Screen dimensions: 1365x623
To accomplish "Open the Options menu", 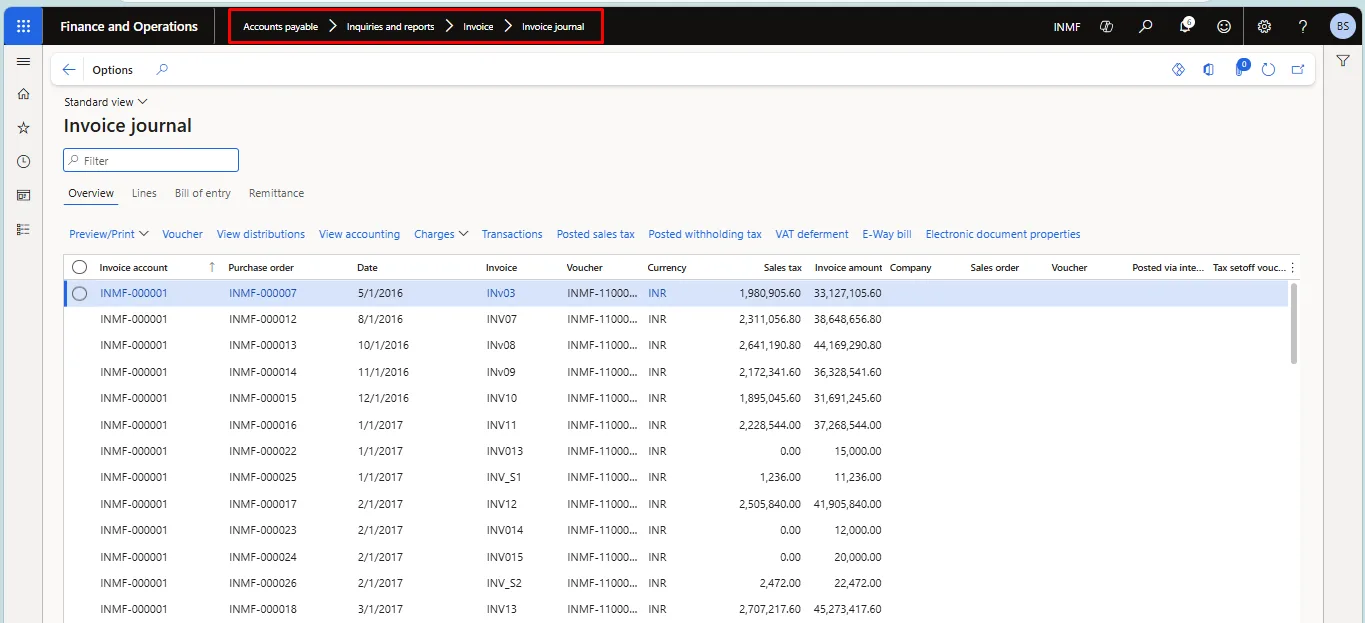I will [113, 70].
